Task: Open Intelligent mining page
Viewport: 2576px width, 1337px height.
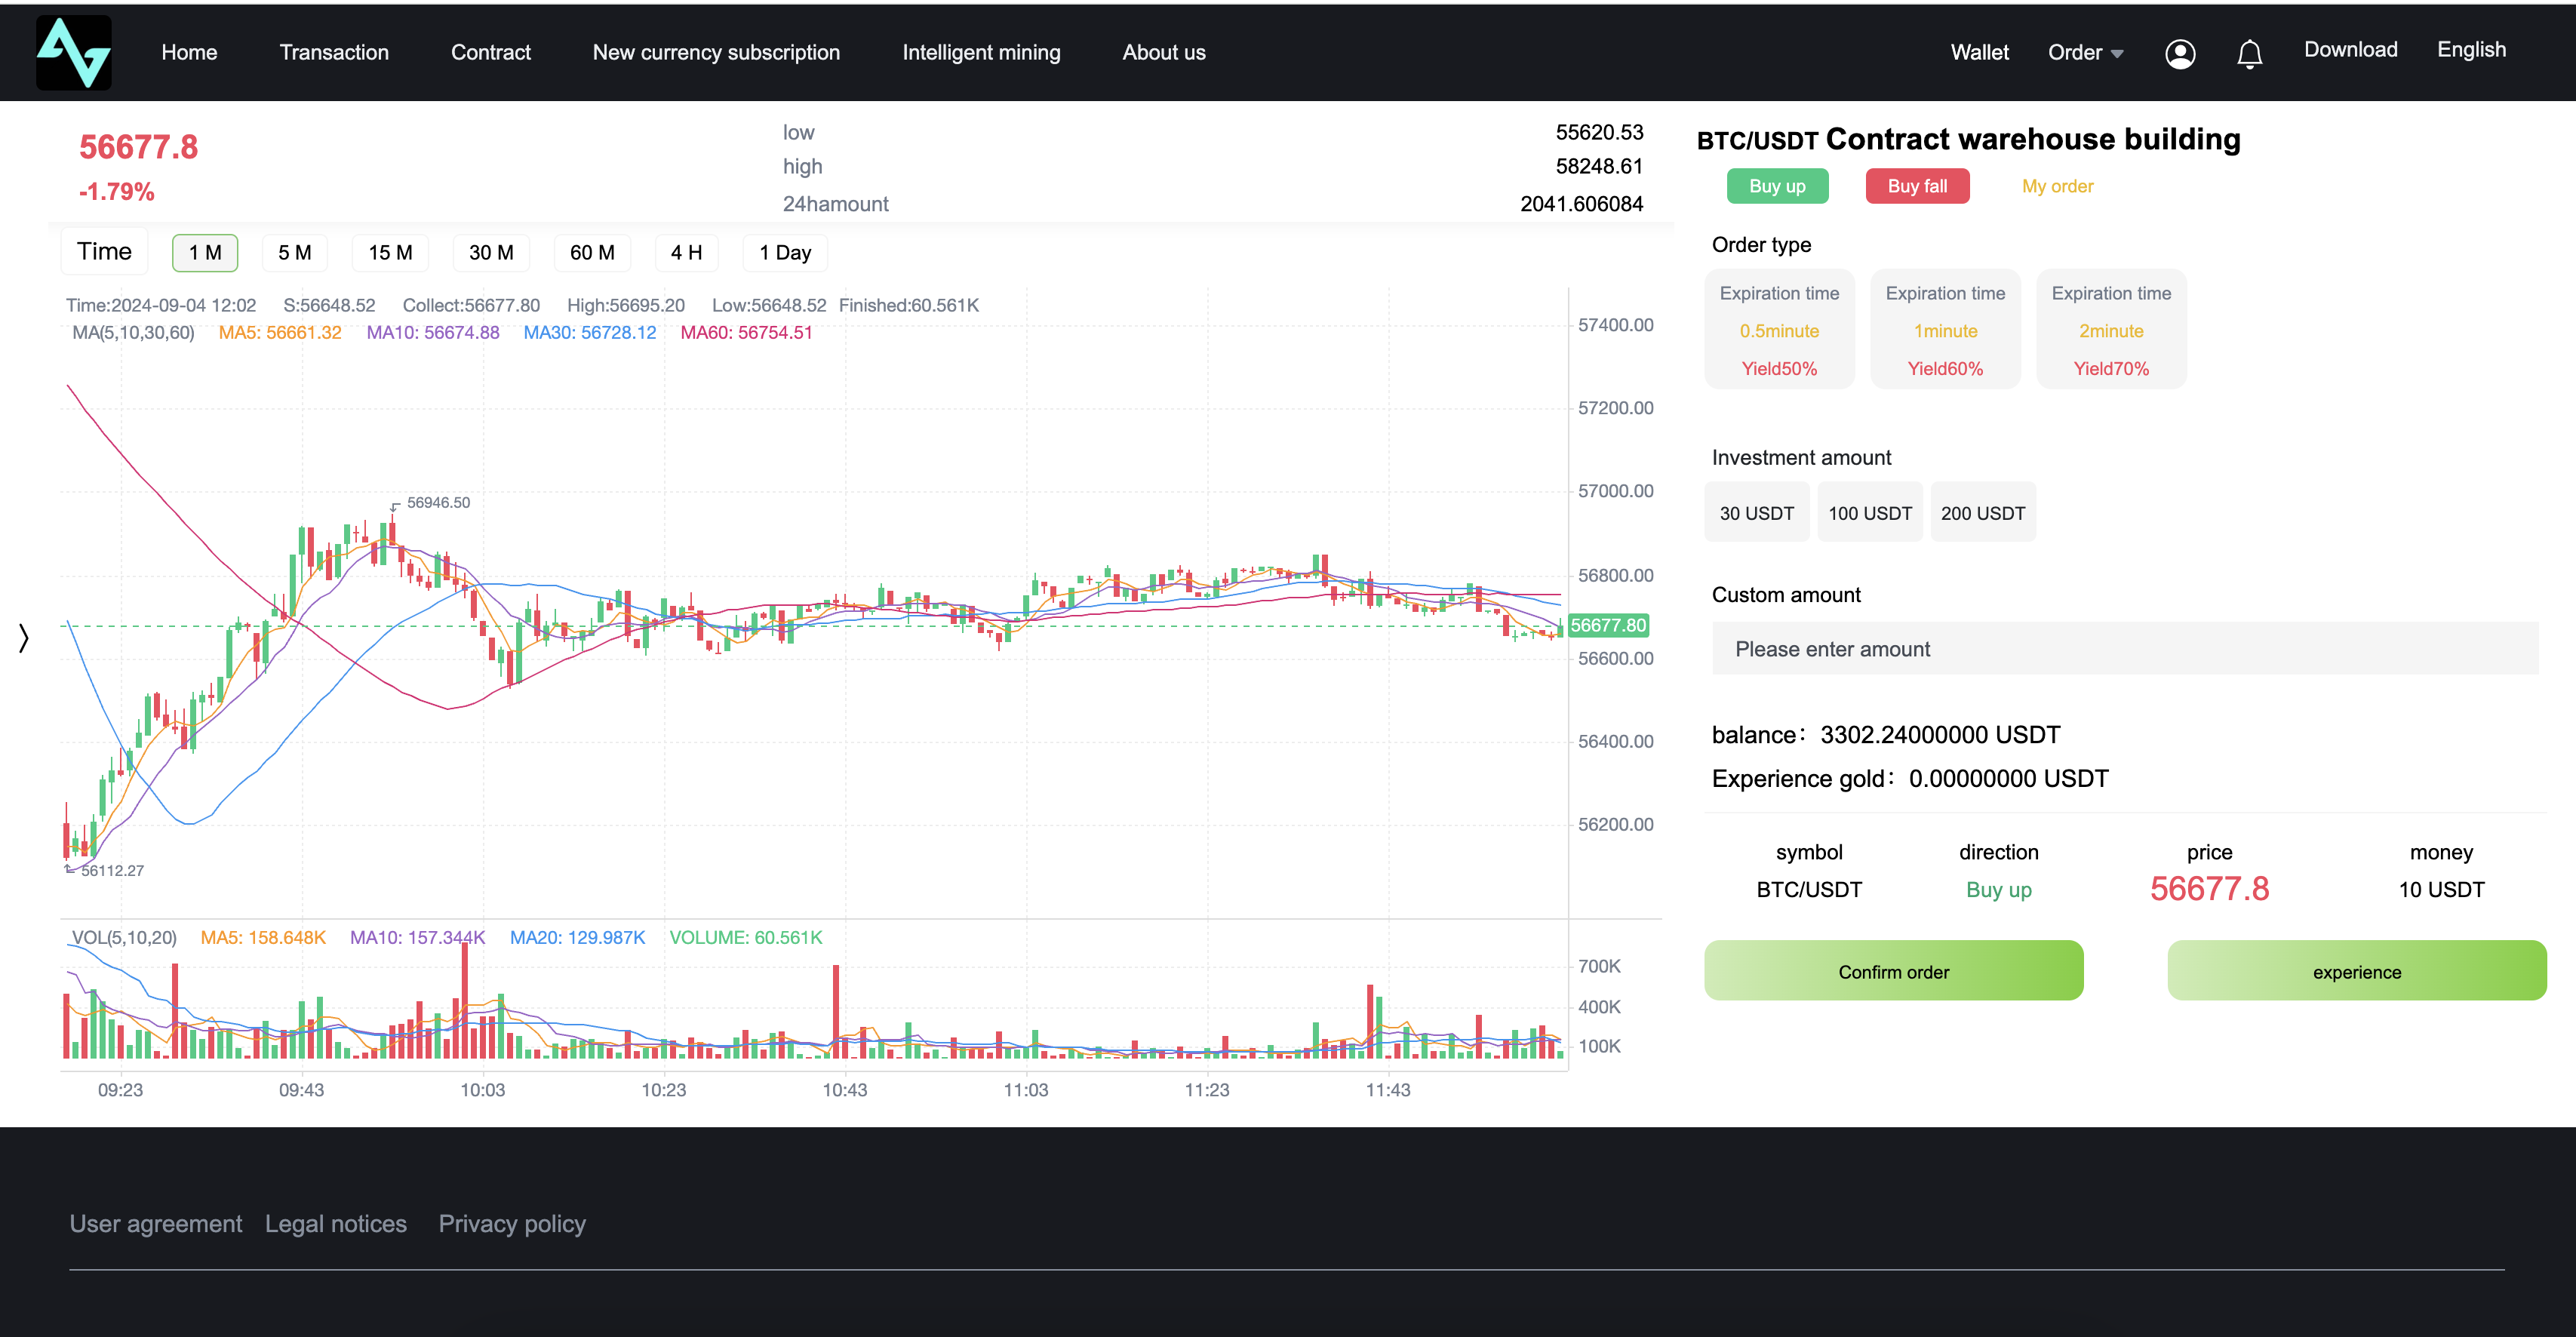Action: [x=981, y=53]
